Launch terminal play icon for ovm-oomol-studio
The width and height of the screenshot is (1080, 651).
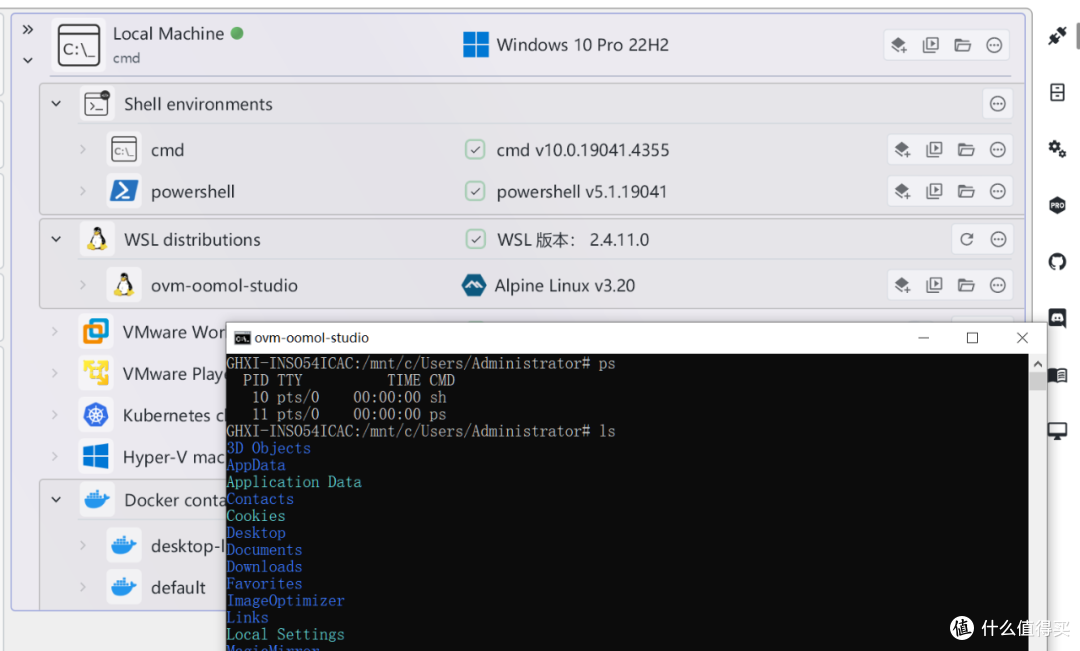(x=934, y=285)
